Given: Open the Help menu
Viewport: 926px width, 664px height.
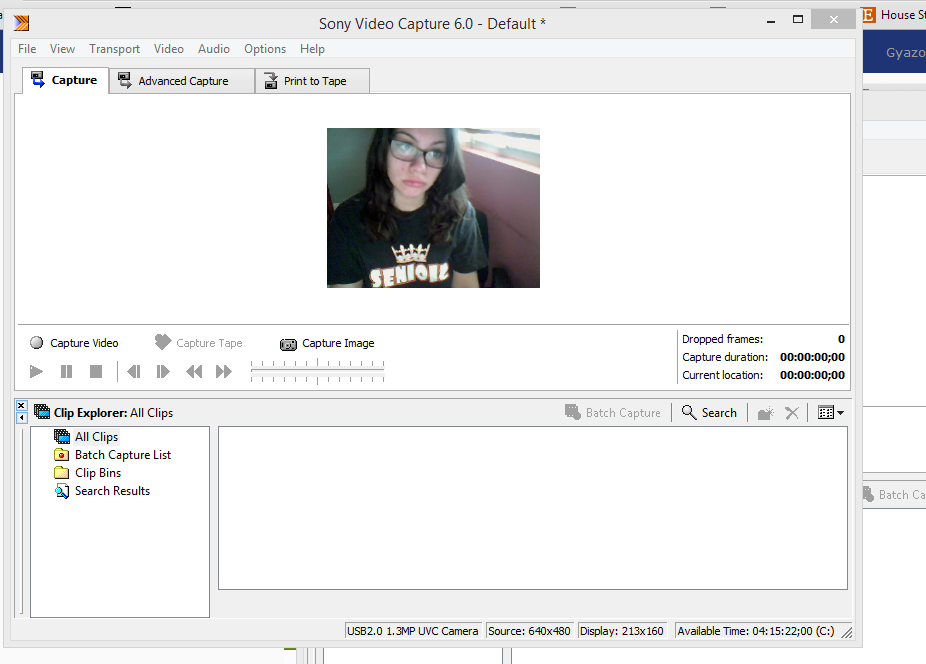Looking at the screenshot, I should (x=312, y=49).
